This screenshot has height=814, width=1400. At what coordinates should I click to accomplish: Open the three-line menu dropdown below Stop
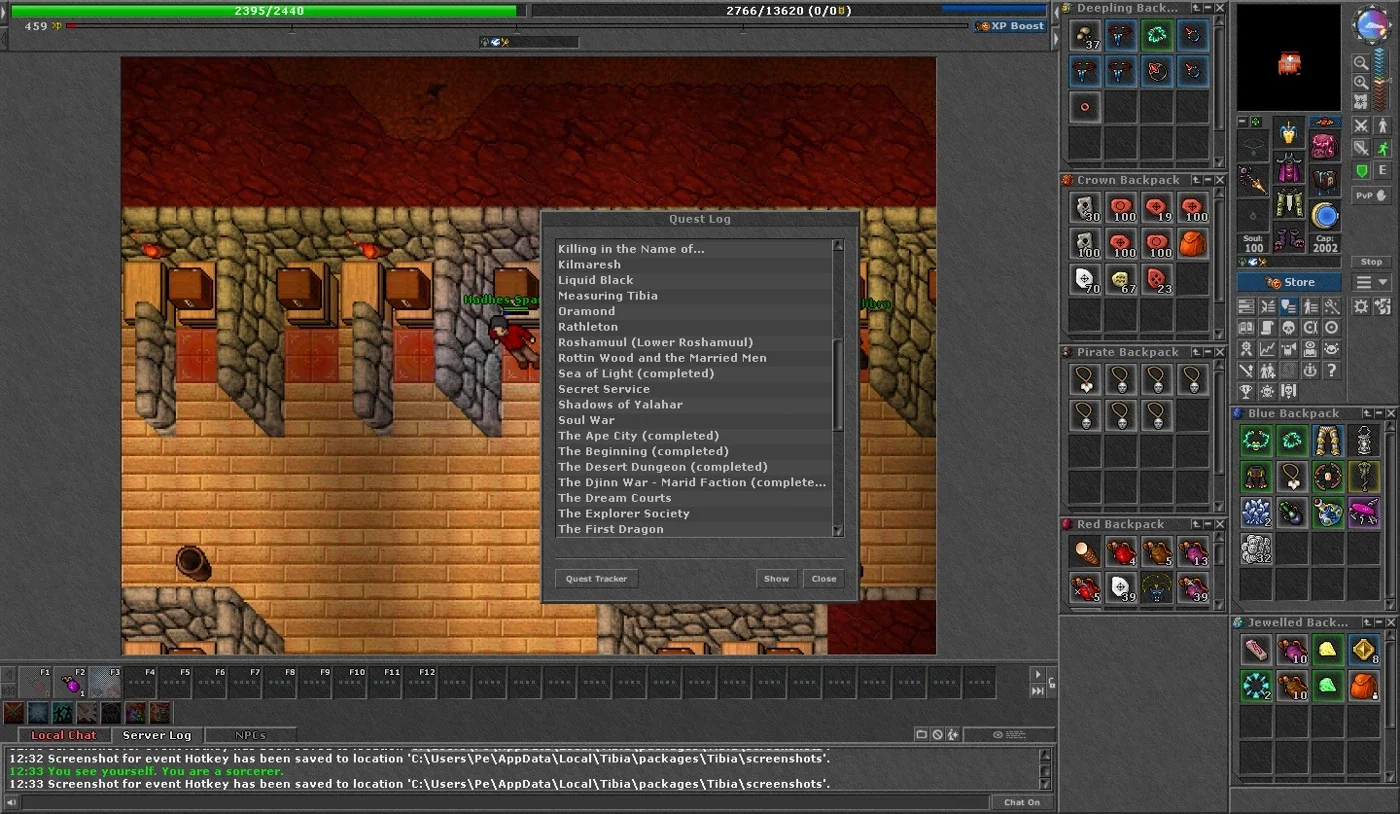pos(1371,282)
